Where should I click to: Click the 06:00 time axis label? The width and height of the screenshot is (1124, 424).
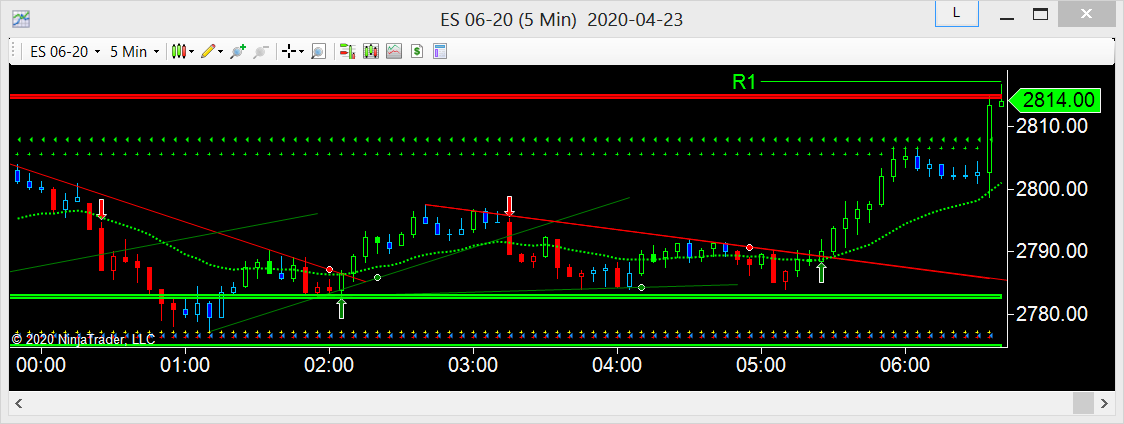point(905,364)
